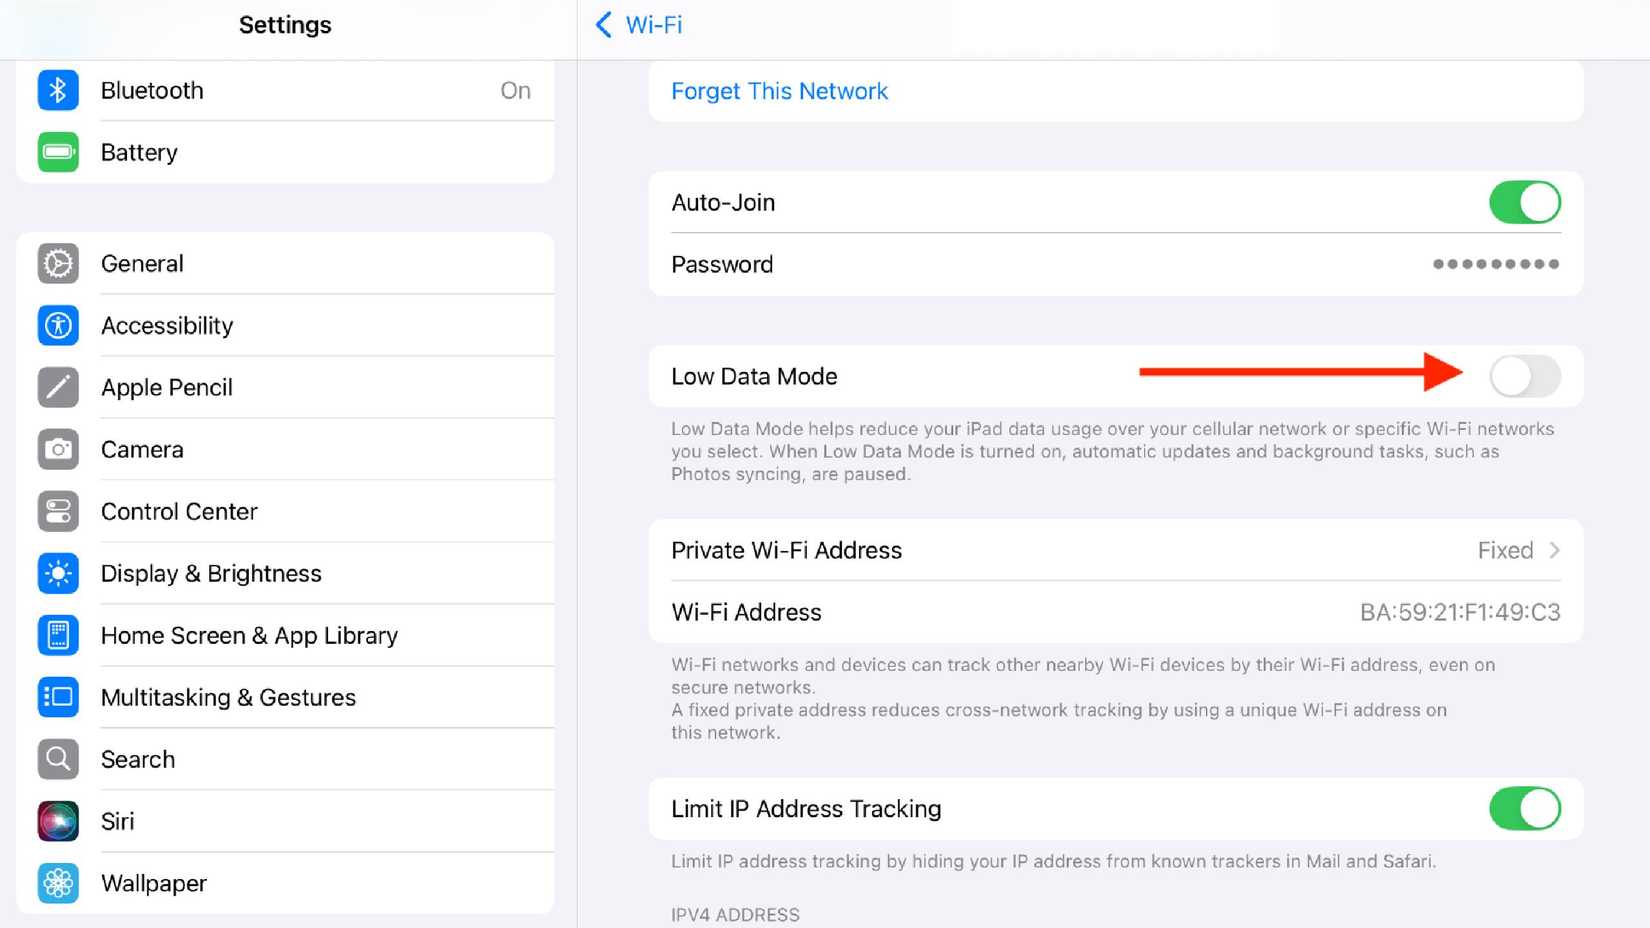Tap the Display & Brightness sun icon
Viewport: 1650px width, 928px height.
pyautogui.click(x=58, y=573)
